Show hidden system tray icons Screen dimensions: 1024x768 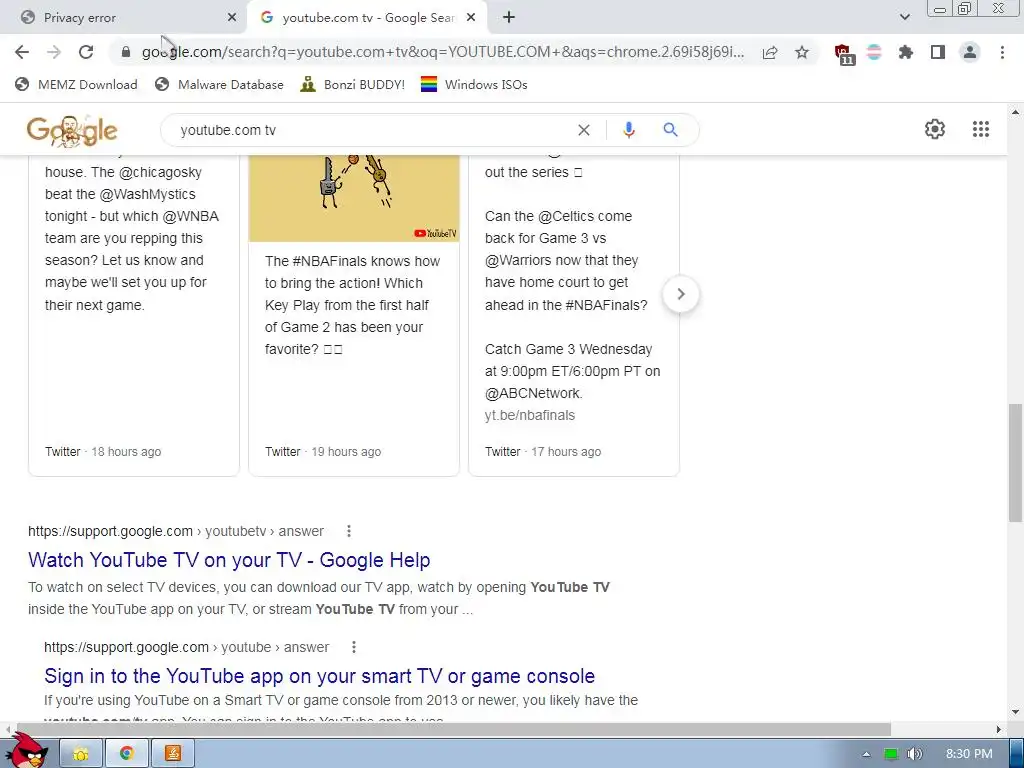pyautogui.click(x=866, y=754)
